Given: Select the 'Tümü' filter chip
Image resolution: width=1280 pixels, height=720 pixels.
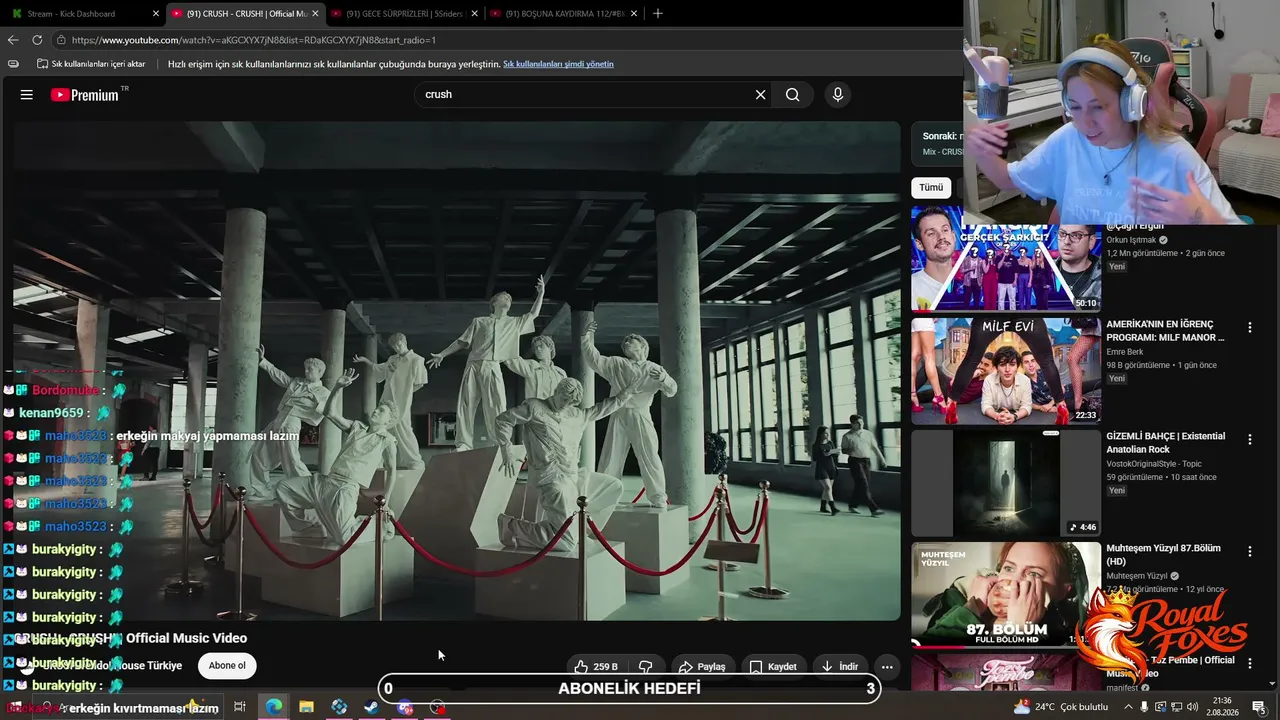Looking at the screenshot, I should coord(931,188).
